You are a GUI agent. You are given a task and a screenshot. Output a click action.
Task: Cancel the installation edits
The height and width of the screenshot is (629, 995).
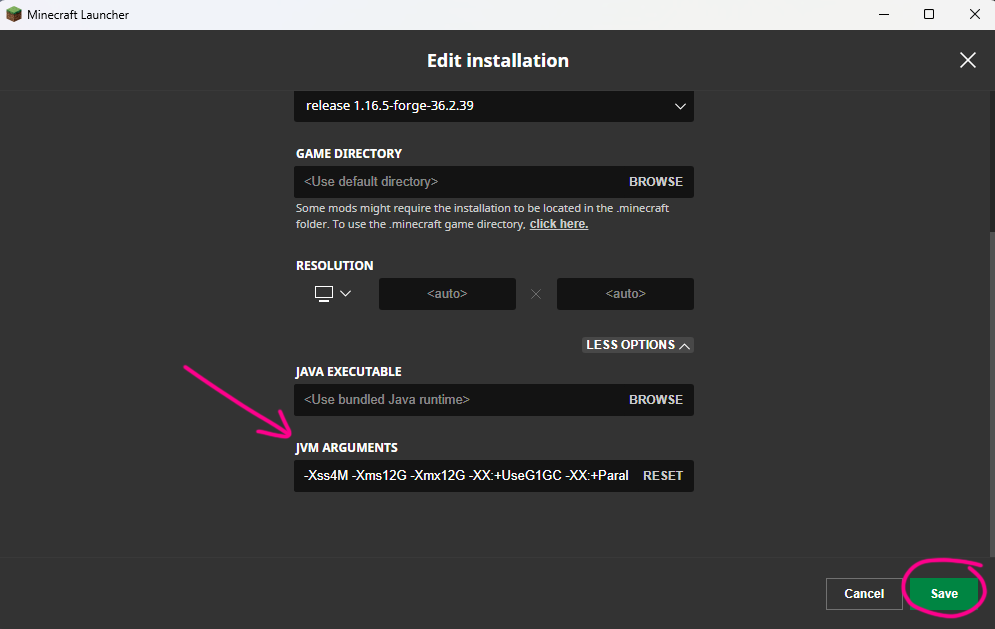864,594
